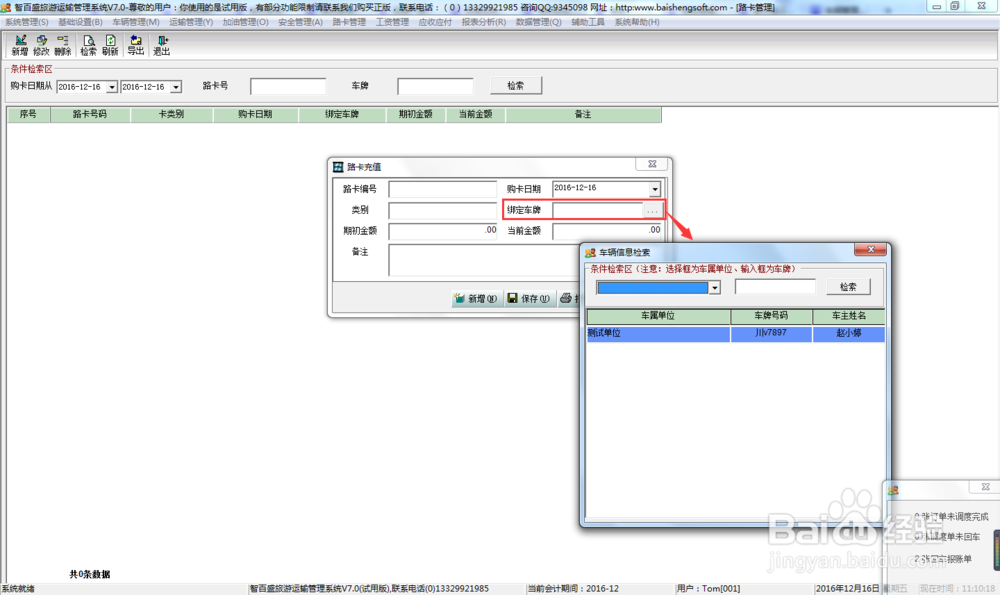Click the 当前金额 column header in main table

pos(475,115)
